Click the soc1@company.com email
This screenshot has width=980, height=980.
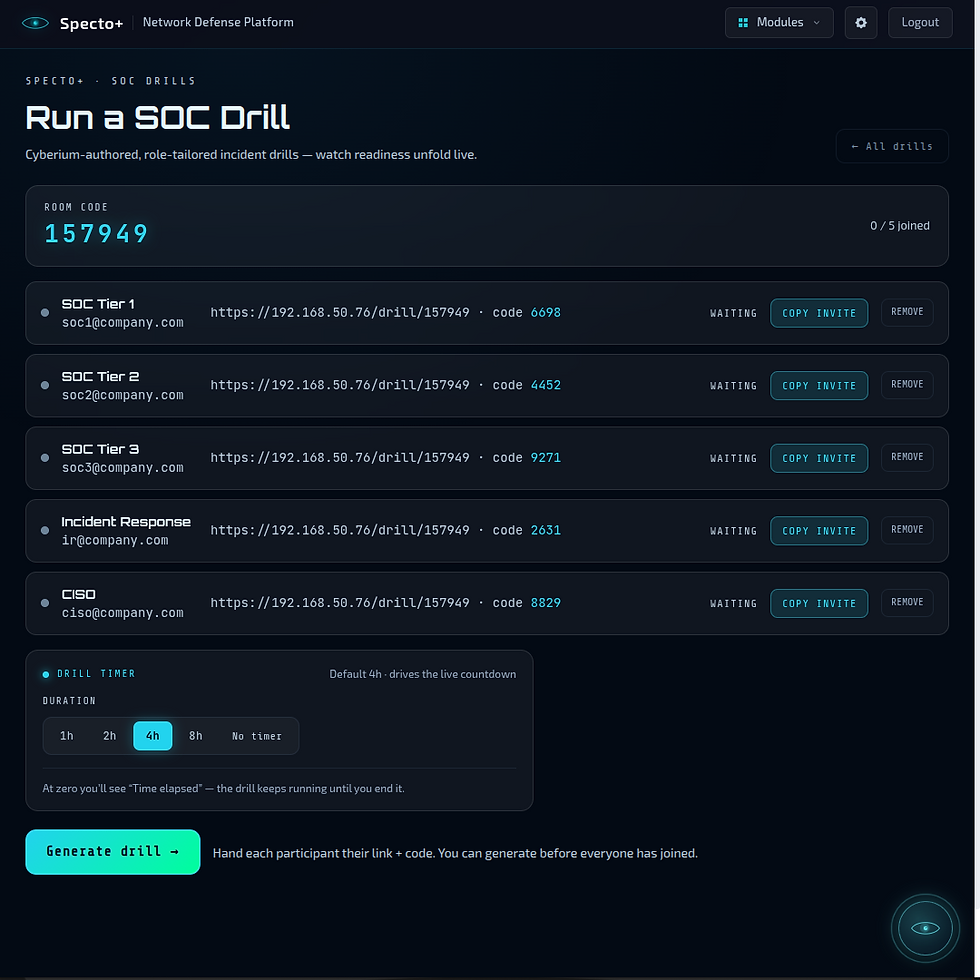click(x=122, y=322)
